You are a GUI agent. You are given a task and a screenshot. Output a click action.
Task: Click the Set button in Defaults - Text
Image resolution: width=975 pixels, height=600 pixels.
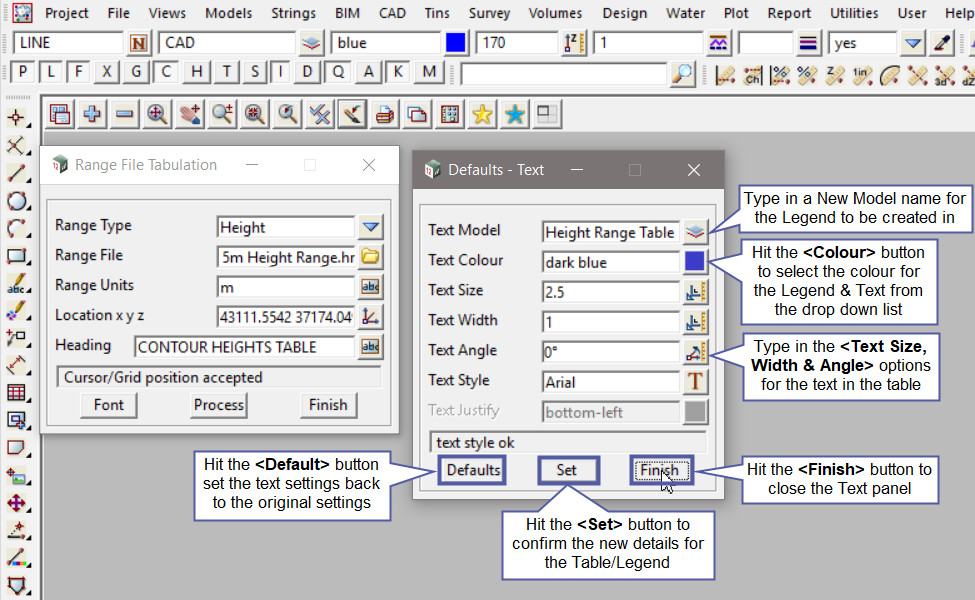(x=567, y=470)
